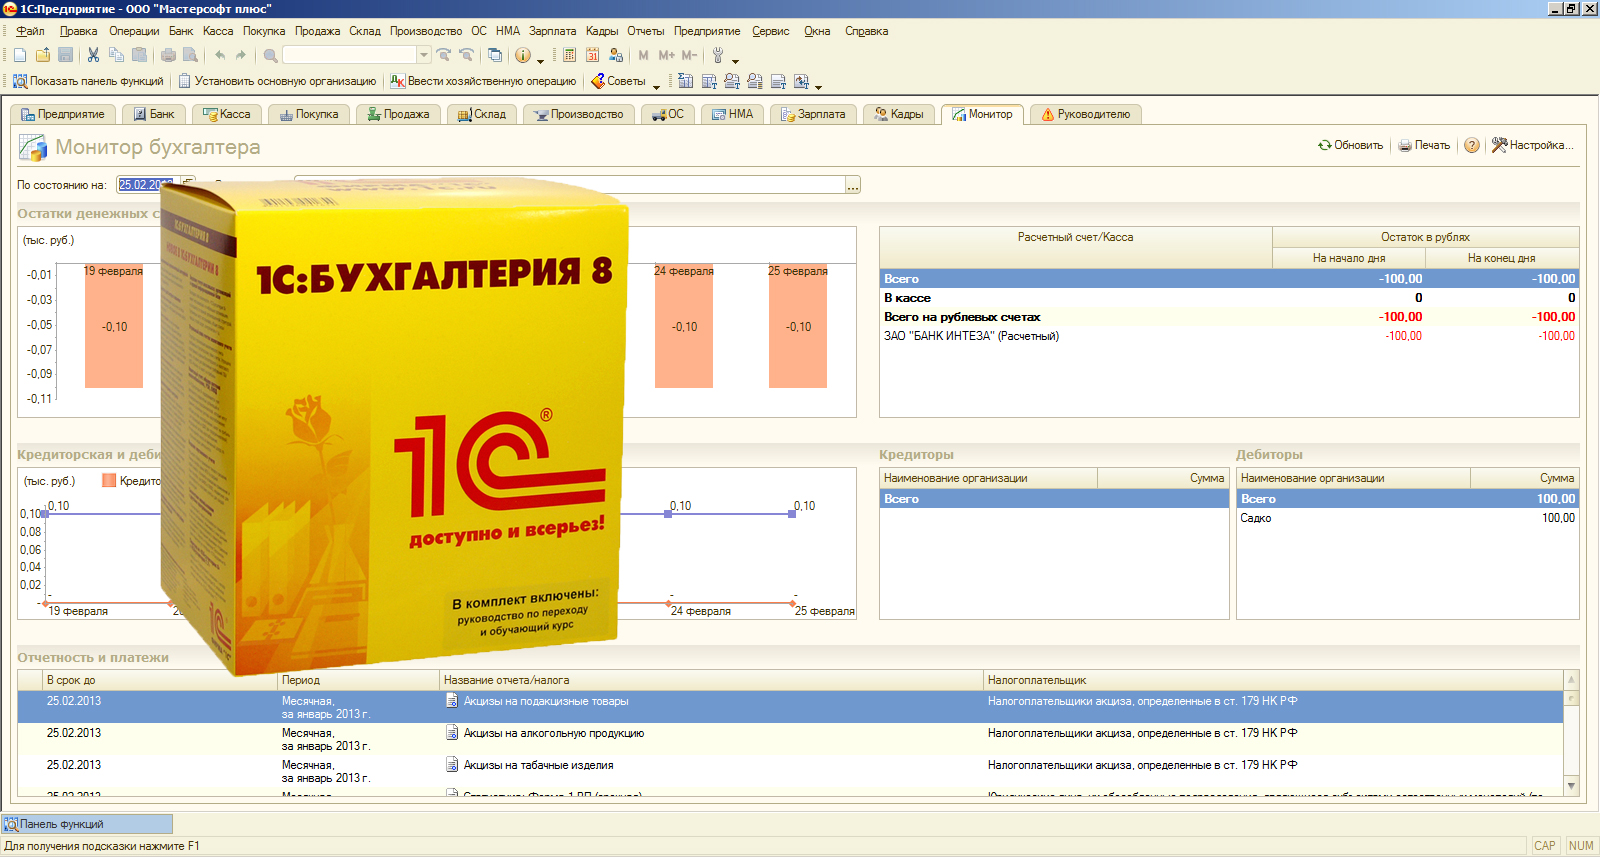1600x857 pixels.
Task: Click the Open file folder icon
Action: (x=43, y=55)
